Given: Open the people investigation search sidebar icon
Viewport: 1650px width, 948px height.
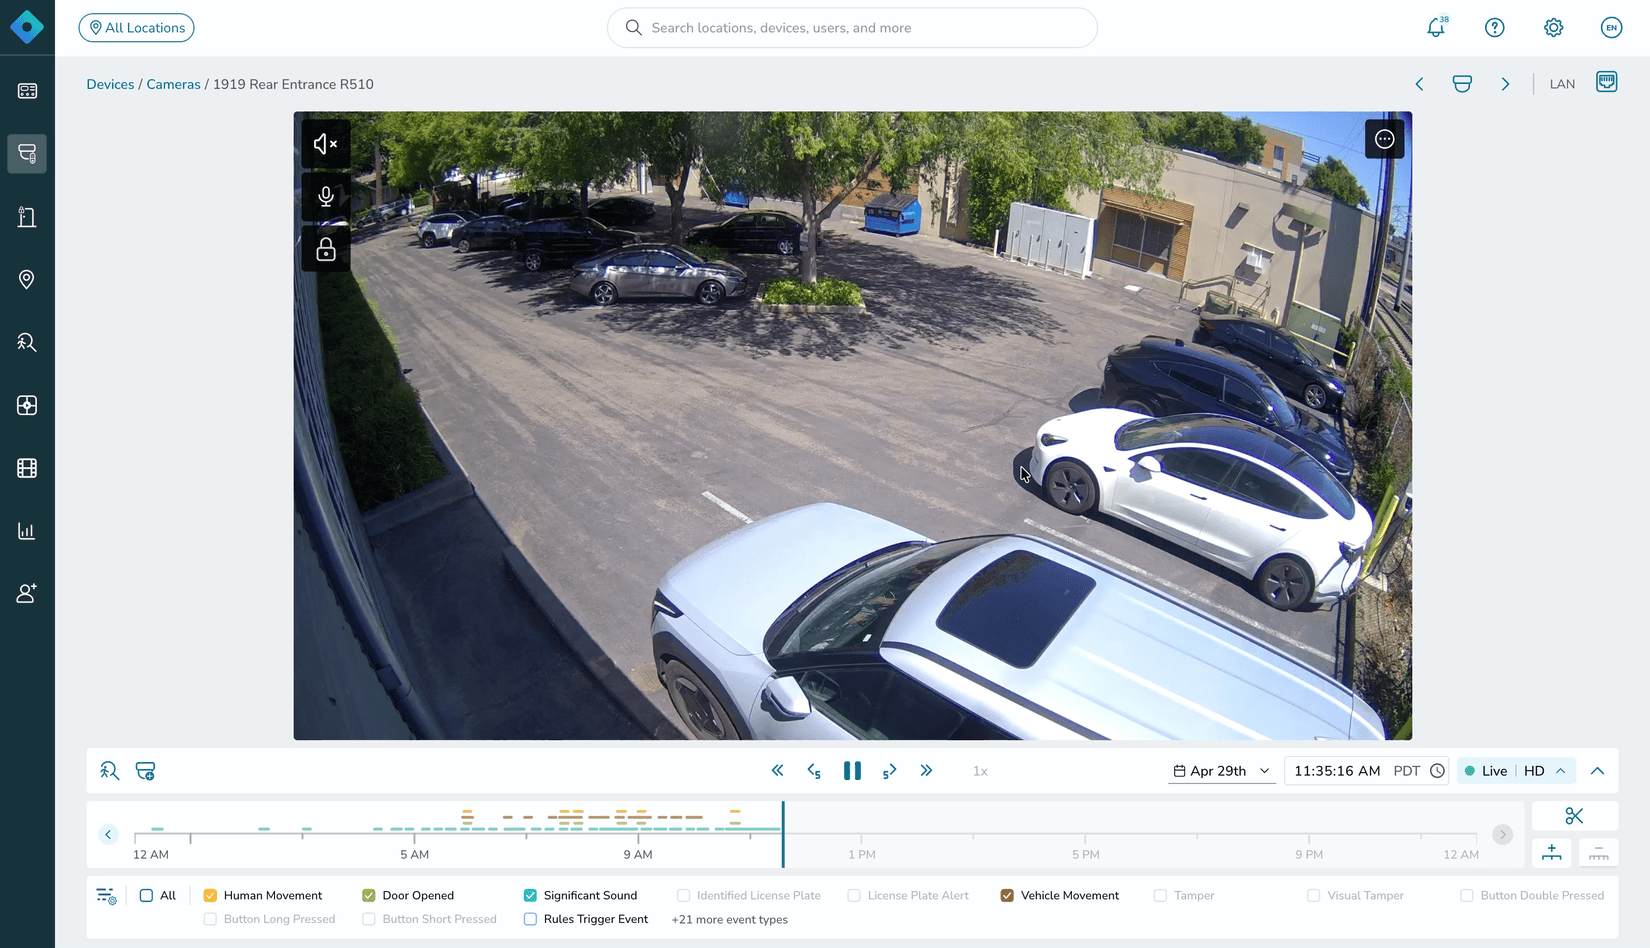Looking at the screenshot, I should pyautogui.click(x=27, y=342).
